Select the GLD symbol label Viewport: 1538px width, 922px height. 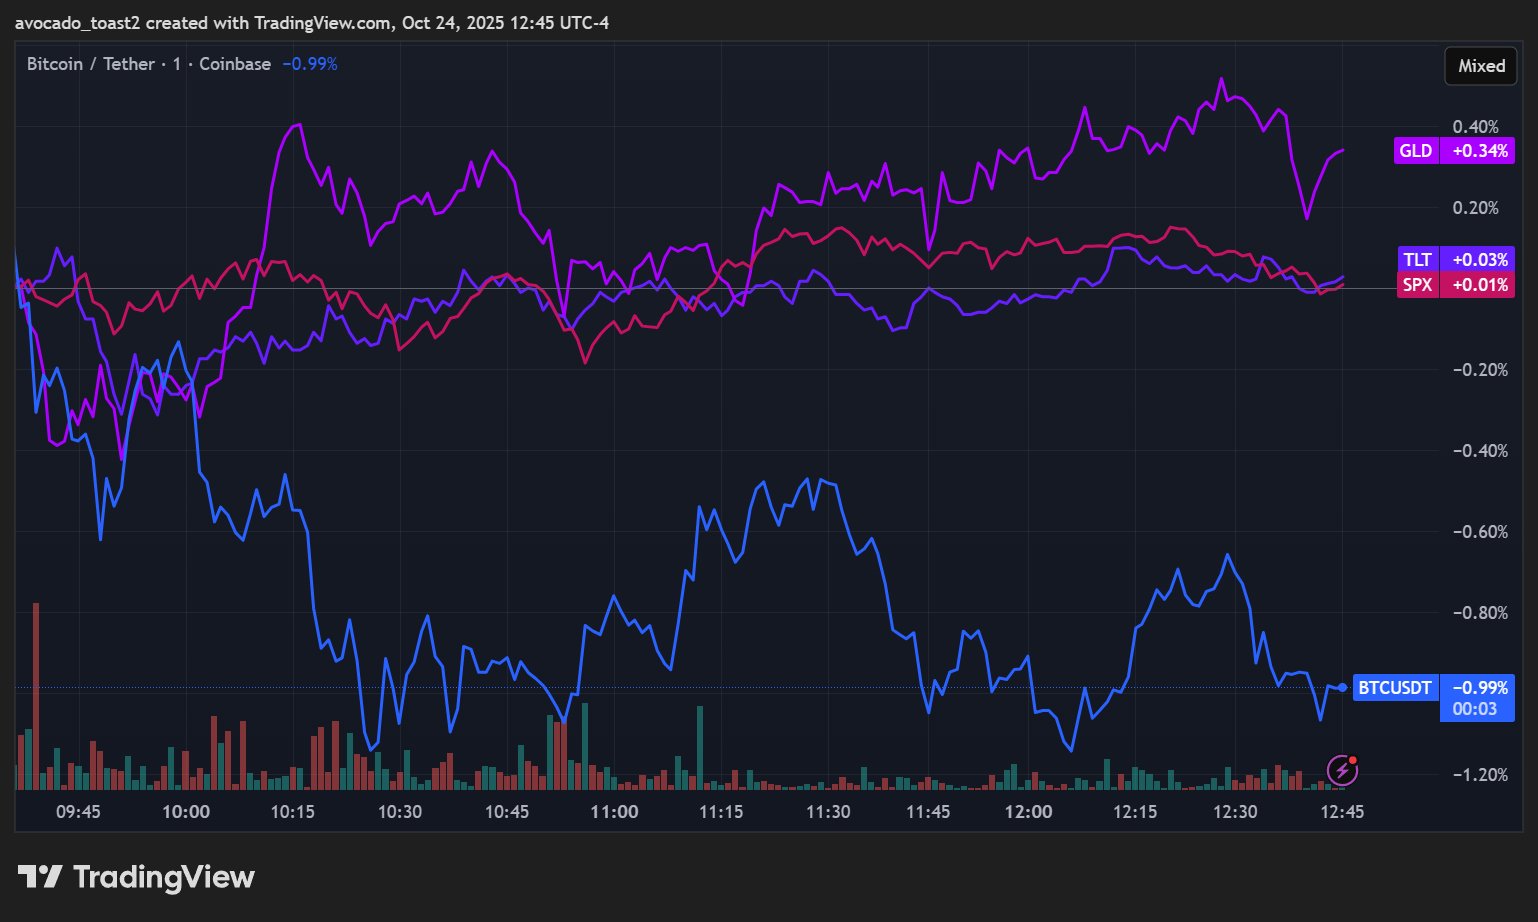pyautogui.click(x=1415, y=151)
